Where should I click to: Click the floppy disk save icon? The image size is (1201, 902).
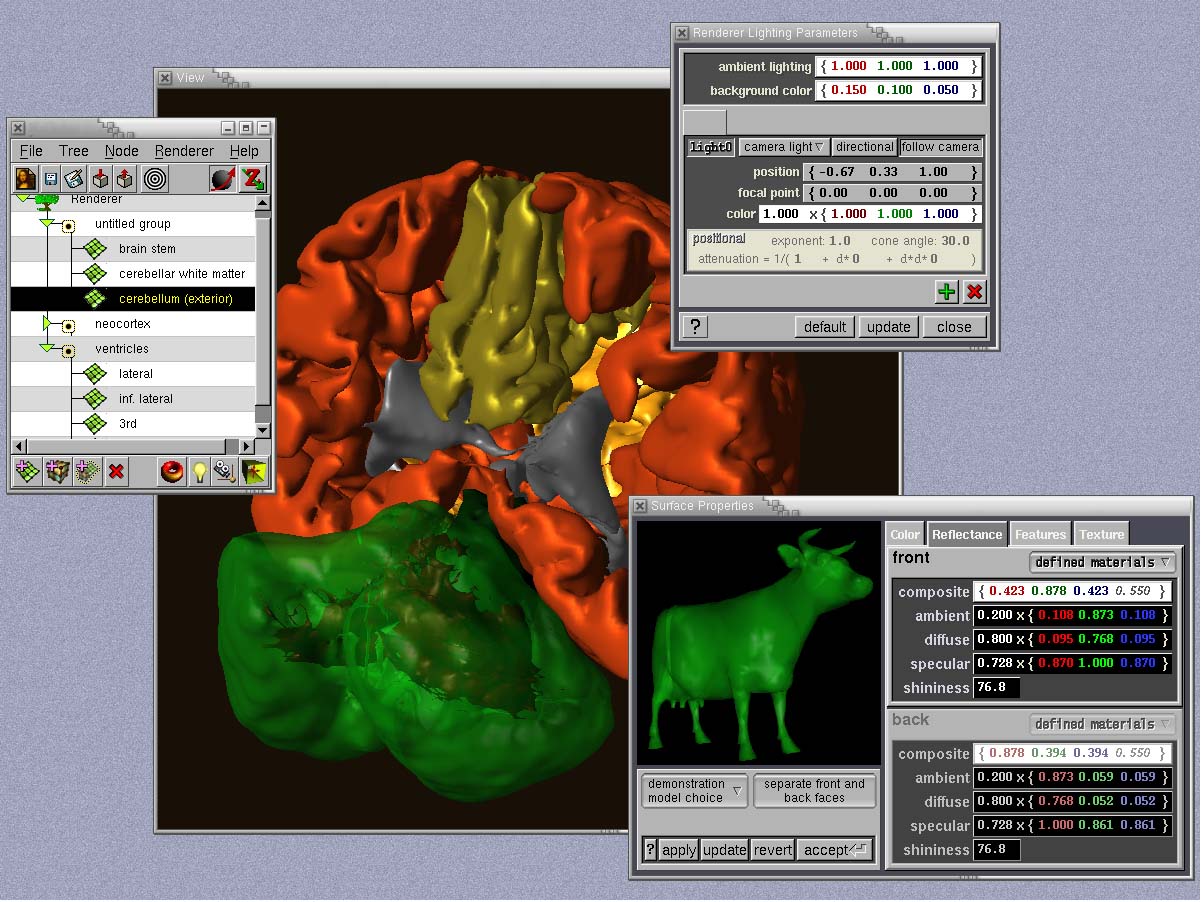click(x=50, y=179)
